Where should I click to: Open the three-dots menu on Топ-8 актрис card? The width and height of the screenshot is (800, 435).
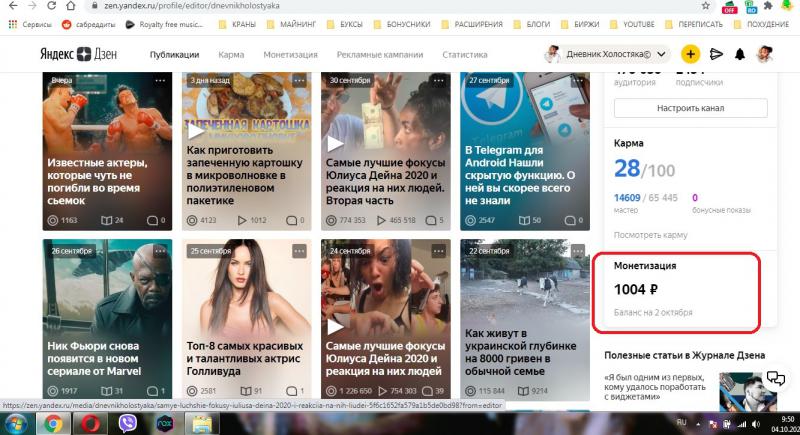(299, 251)
